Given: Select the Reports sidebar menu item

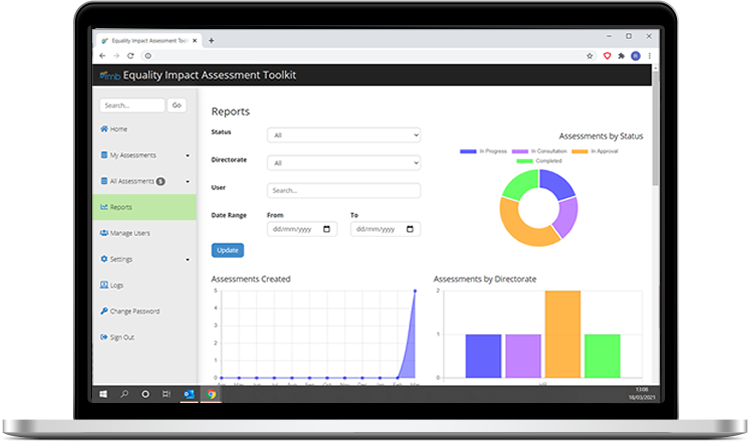Looking at the screenshot, I should (x=121, y=207).
